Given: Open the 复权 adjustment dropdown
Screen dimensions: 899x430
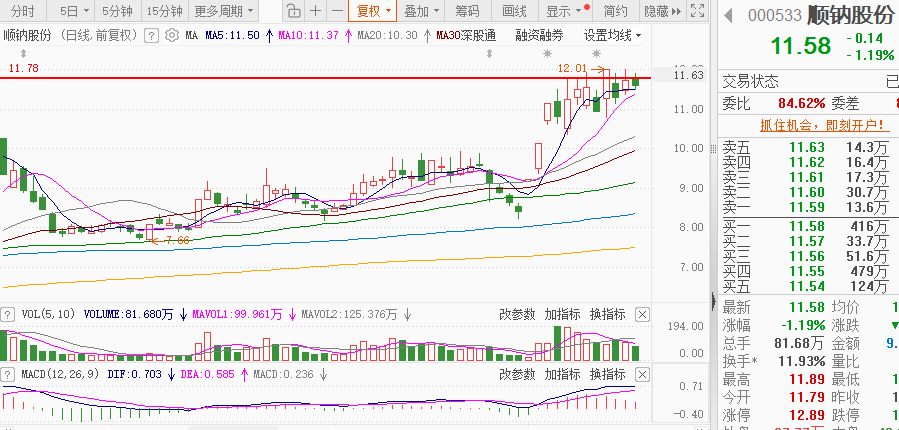Looking at the screenshot, I should tap(372, 11).
